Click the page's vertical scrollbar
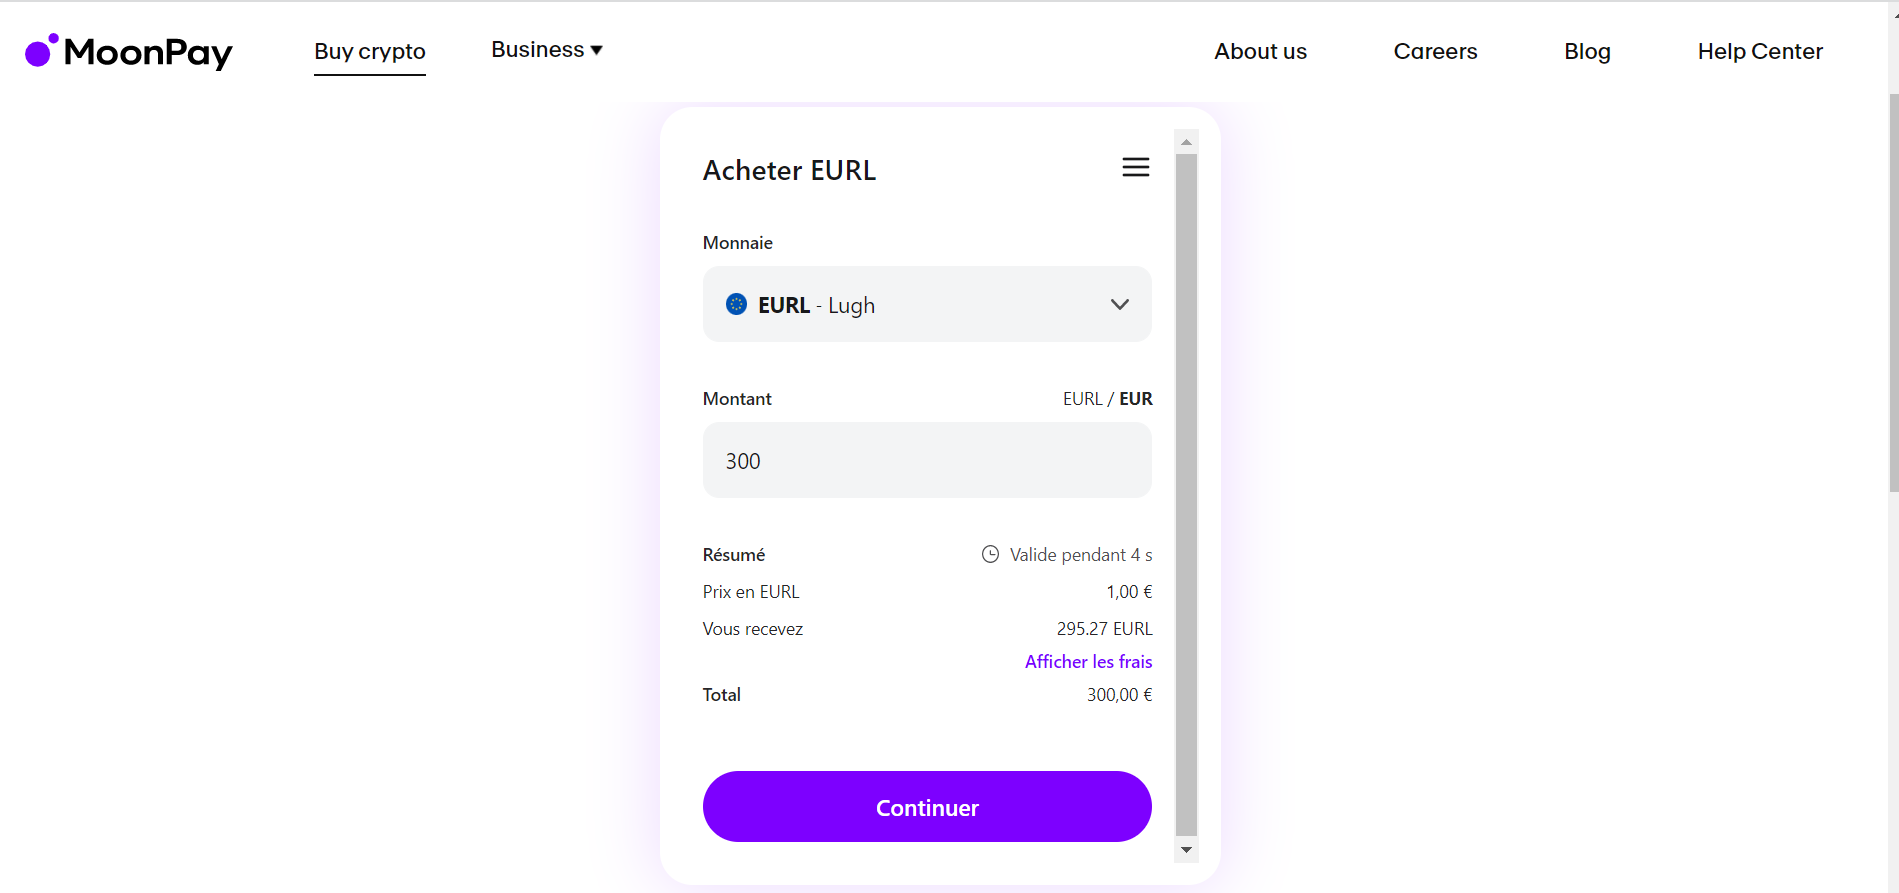This screenshot has height=893, width=1899. [1892, 290]
